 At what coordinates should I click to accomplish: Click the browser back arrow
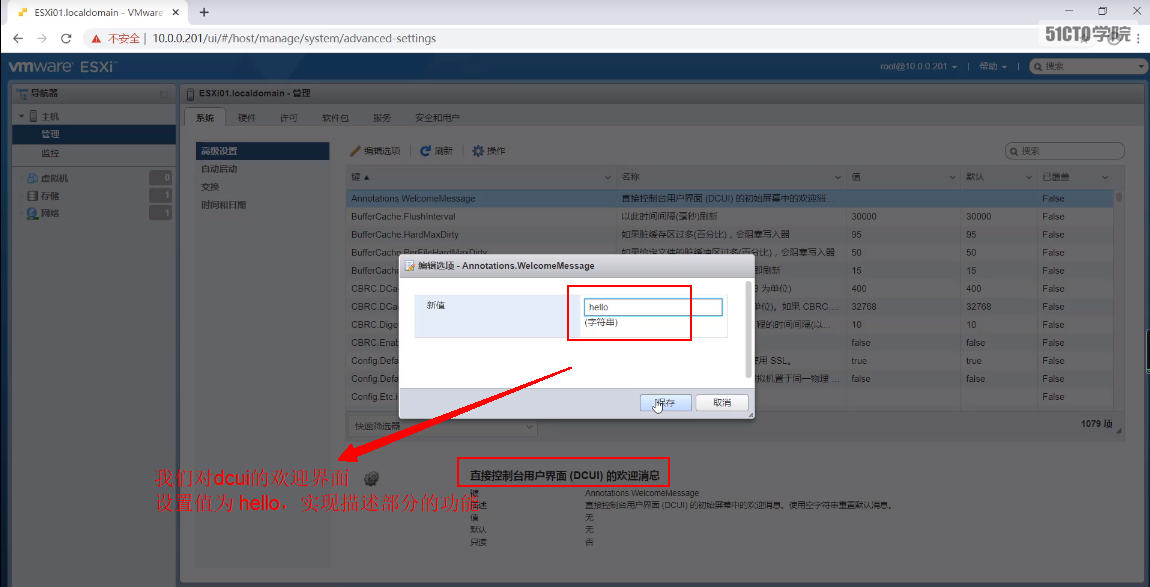[x=18, y=38]
